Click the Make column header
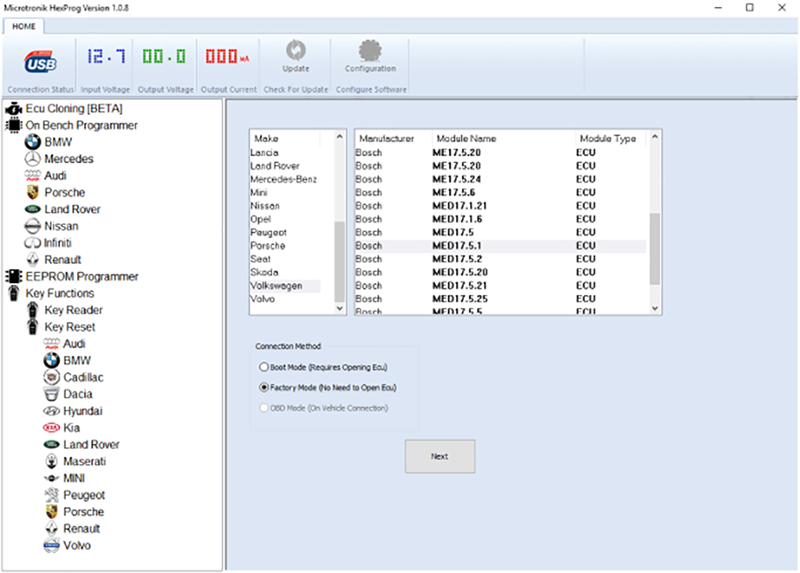 [285, 138]
